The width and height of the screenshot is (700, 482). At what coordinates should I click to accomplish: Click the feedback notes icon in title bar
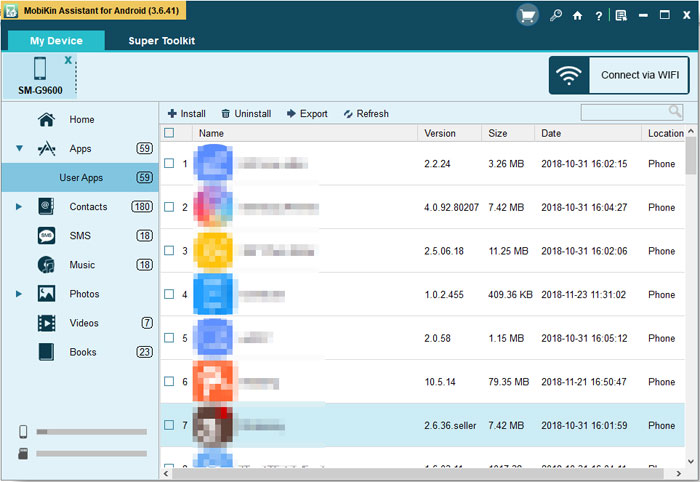coord(621,16)
